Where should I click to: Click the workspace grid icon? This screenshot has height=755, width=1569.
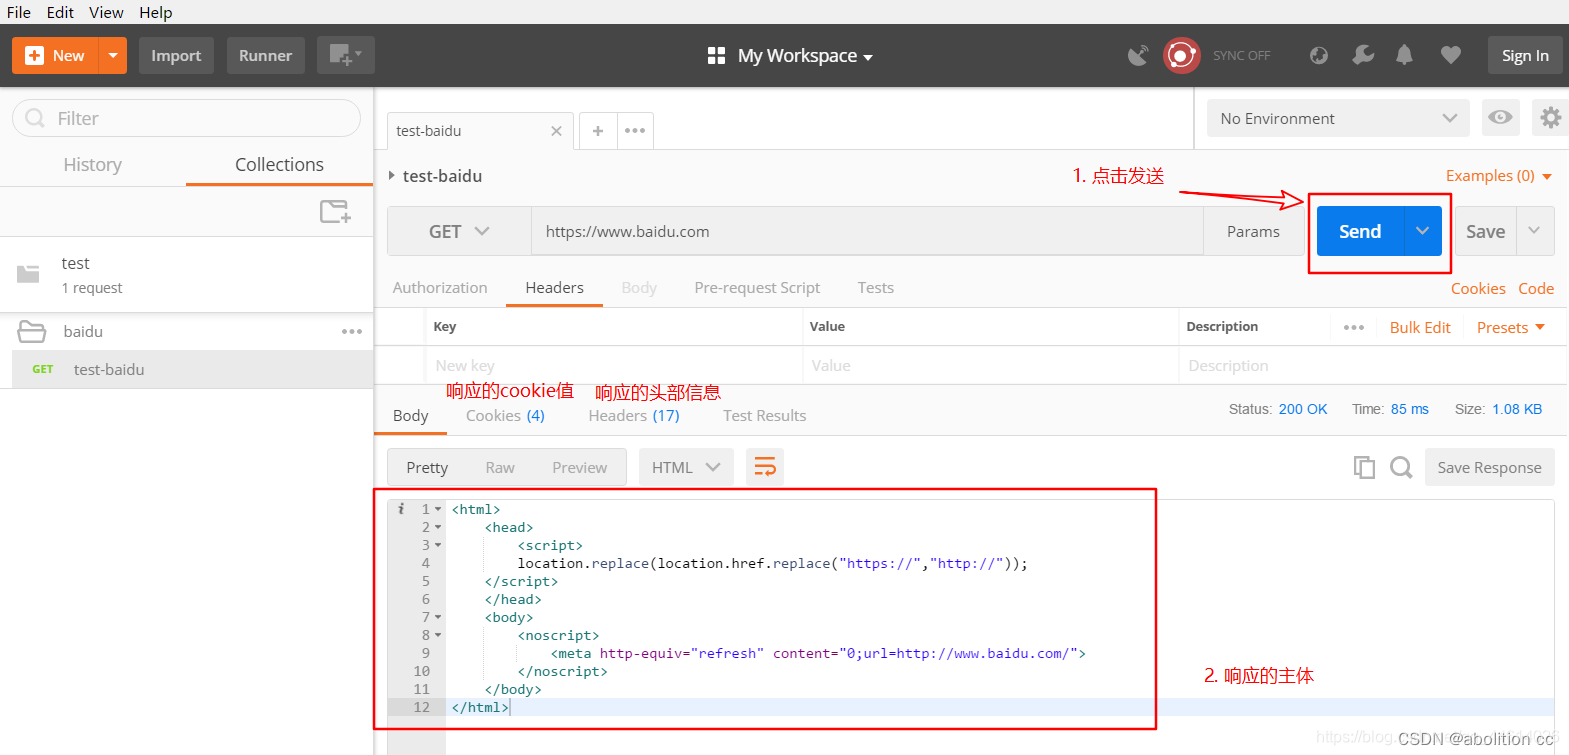pyautogui.click(x=716, y=56)
